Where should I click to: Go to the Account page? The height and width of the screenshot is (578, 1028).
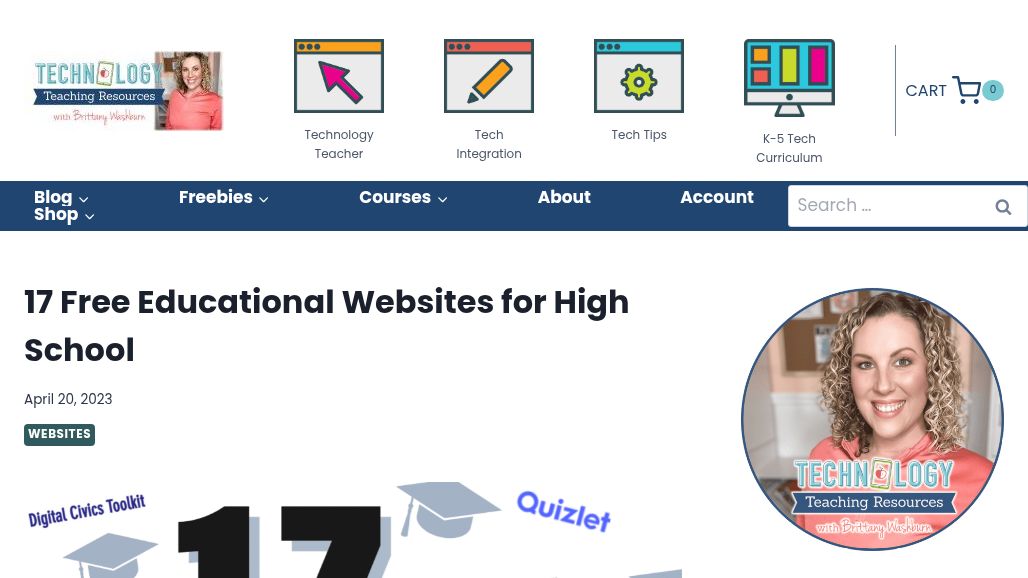(x=717, y=197)
